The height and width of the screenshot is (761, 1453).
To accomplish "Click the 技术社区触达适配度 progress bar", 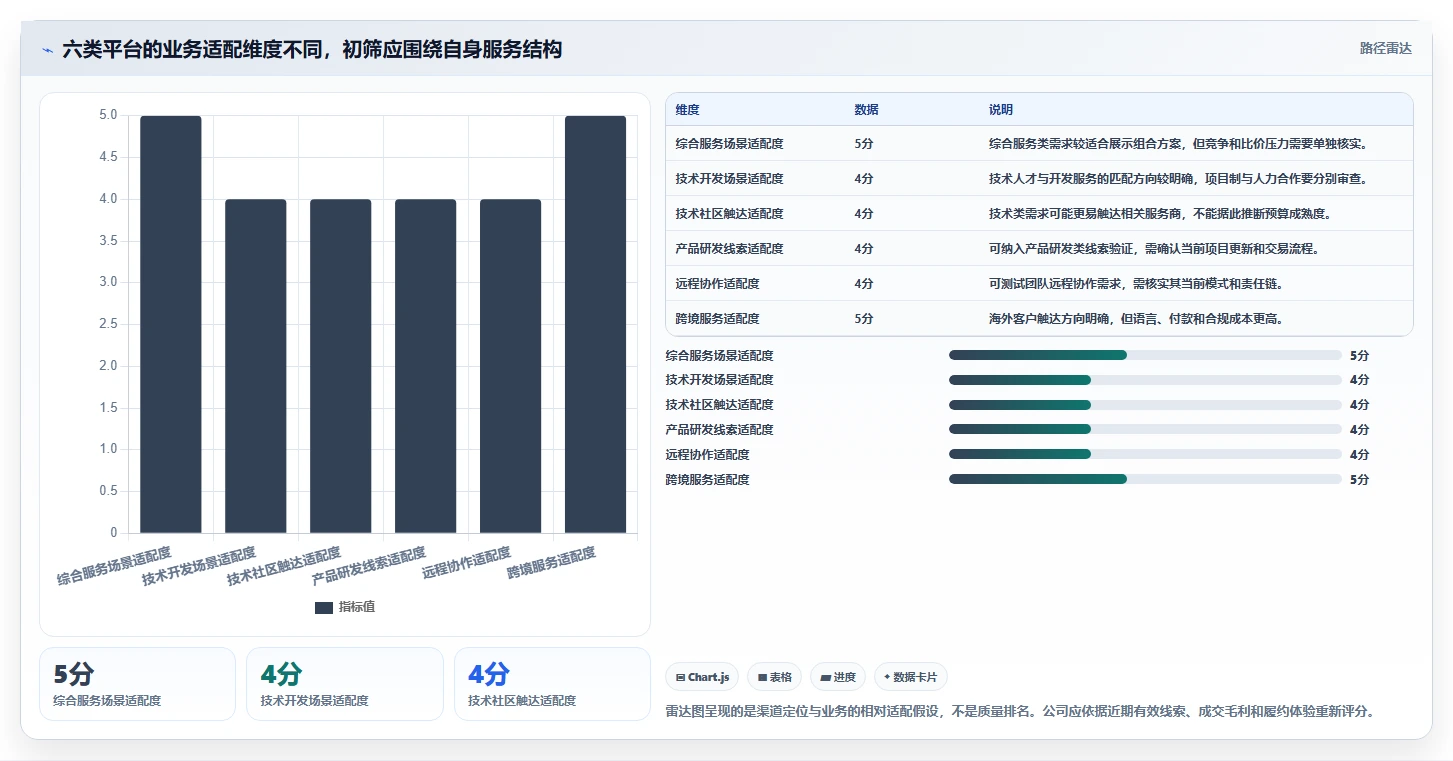I will [1145, 405].
